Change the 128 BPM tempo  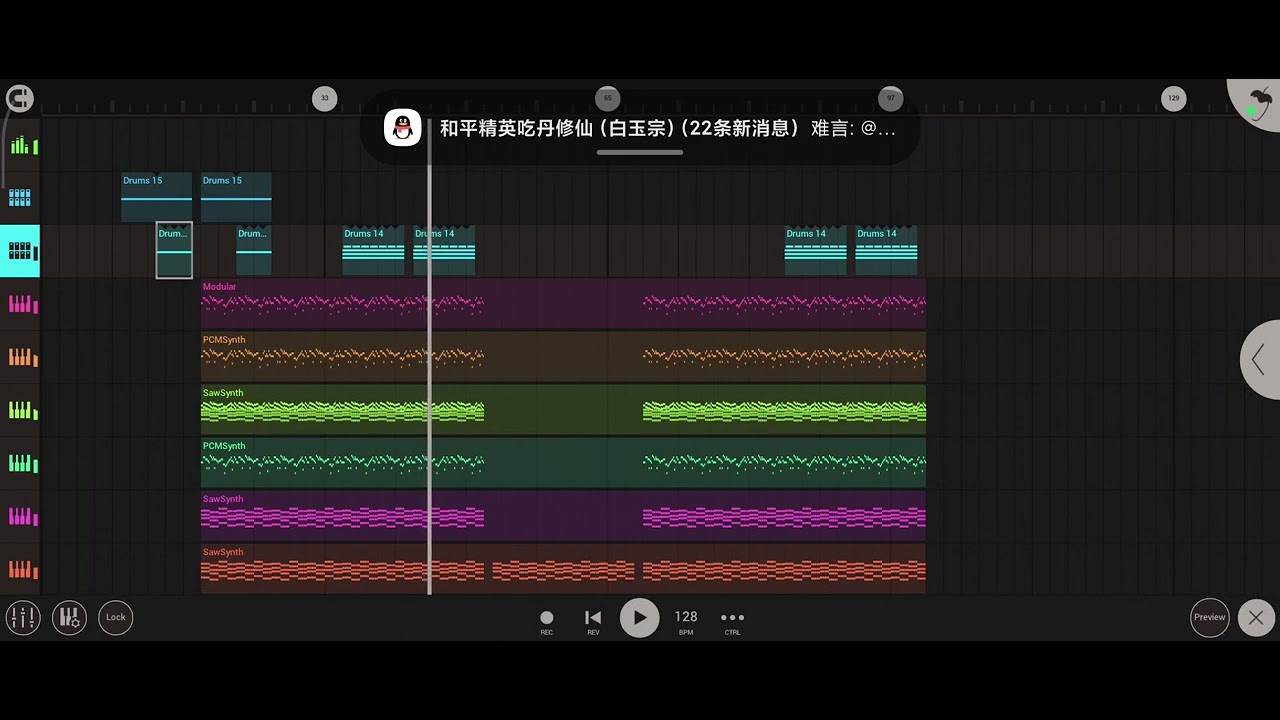(x=686, y=621)
